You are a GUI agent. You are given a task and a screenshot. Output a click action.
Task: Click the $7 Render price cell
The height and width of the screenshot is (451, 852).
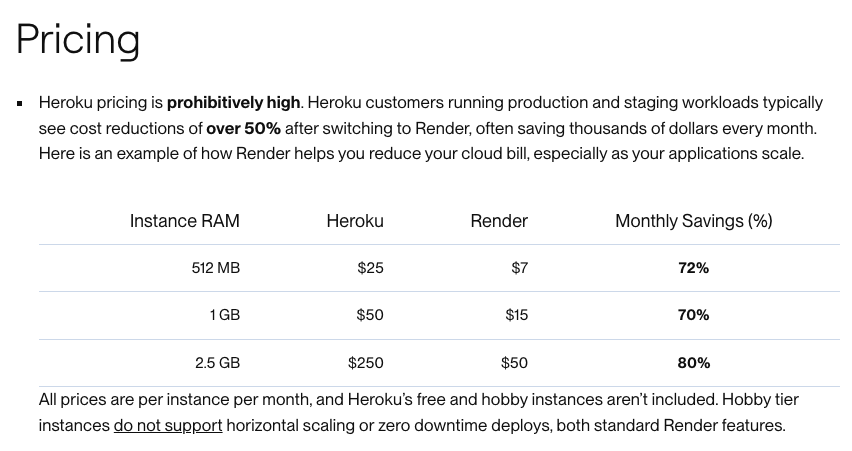[x=519, y=268]
